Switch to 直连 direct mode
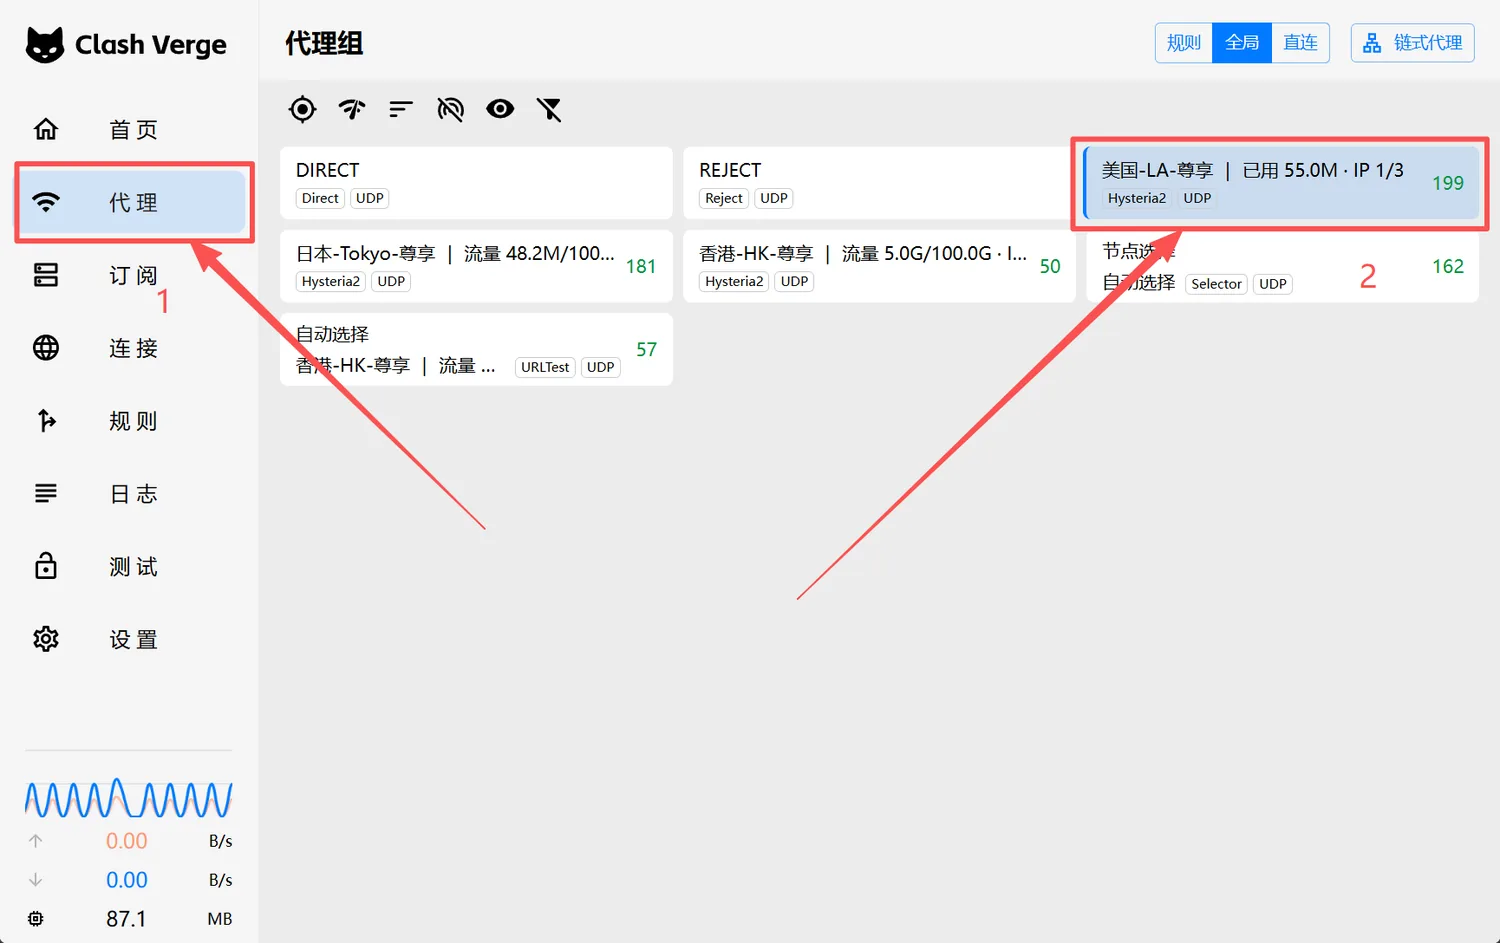Screen dimensions: 1500x943 tap(1300, 43)
